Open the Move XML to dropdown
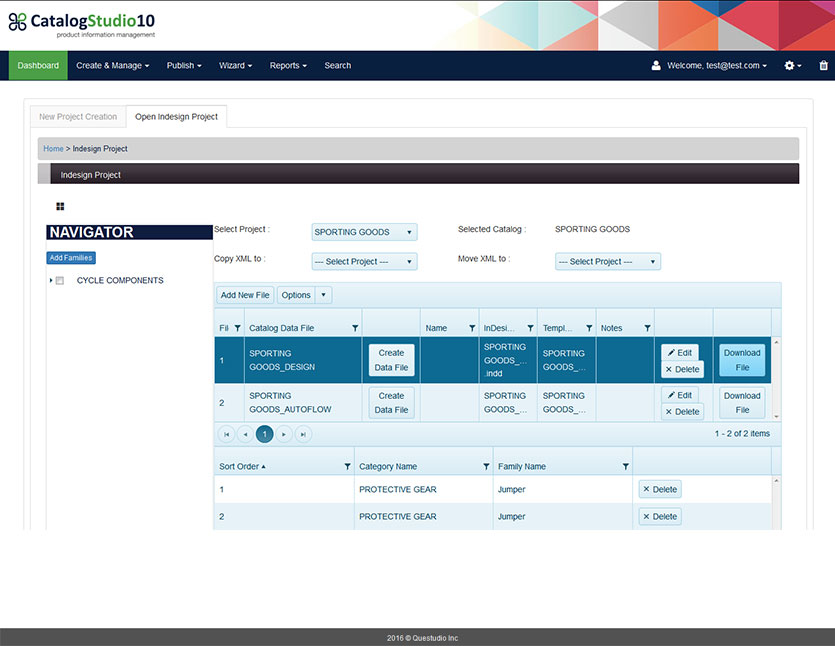 tap(608, 261)
